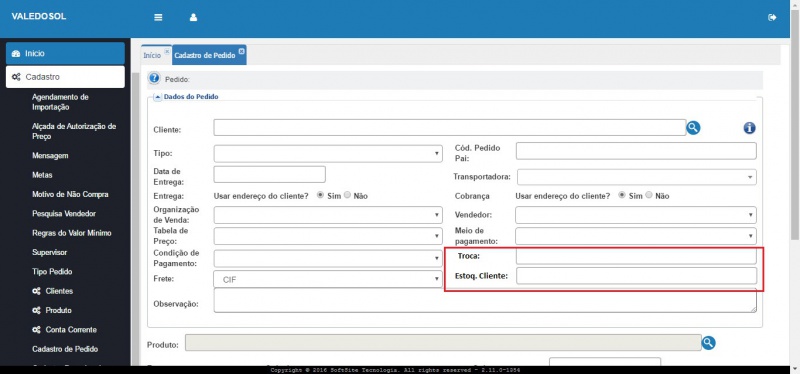Click the help question mark icon

(x=154, y=79)
